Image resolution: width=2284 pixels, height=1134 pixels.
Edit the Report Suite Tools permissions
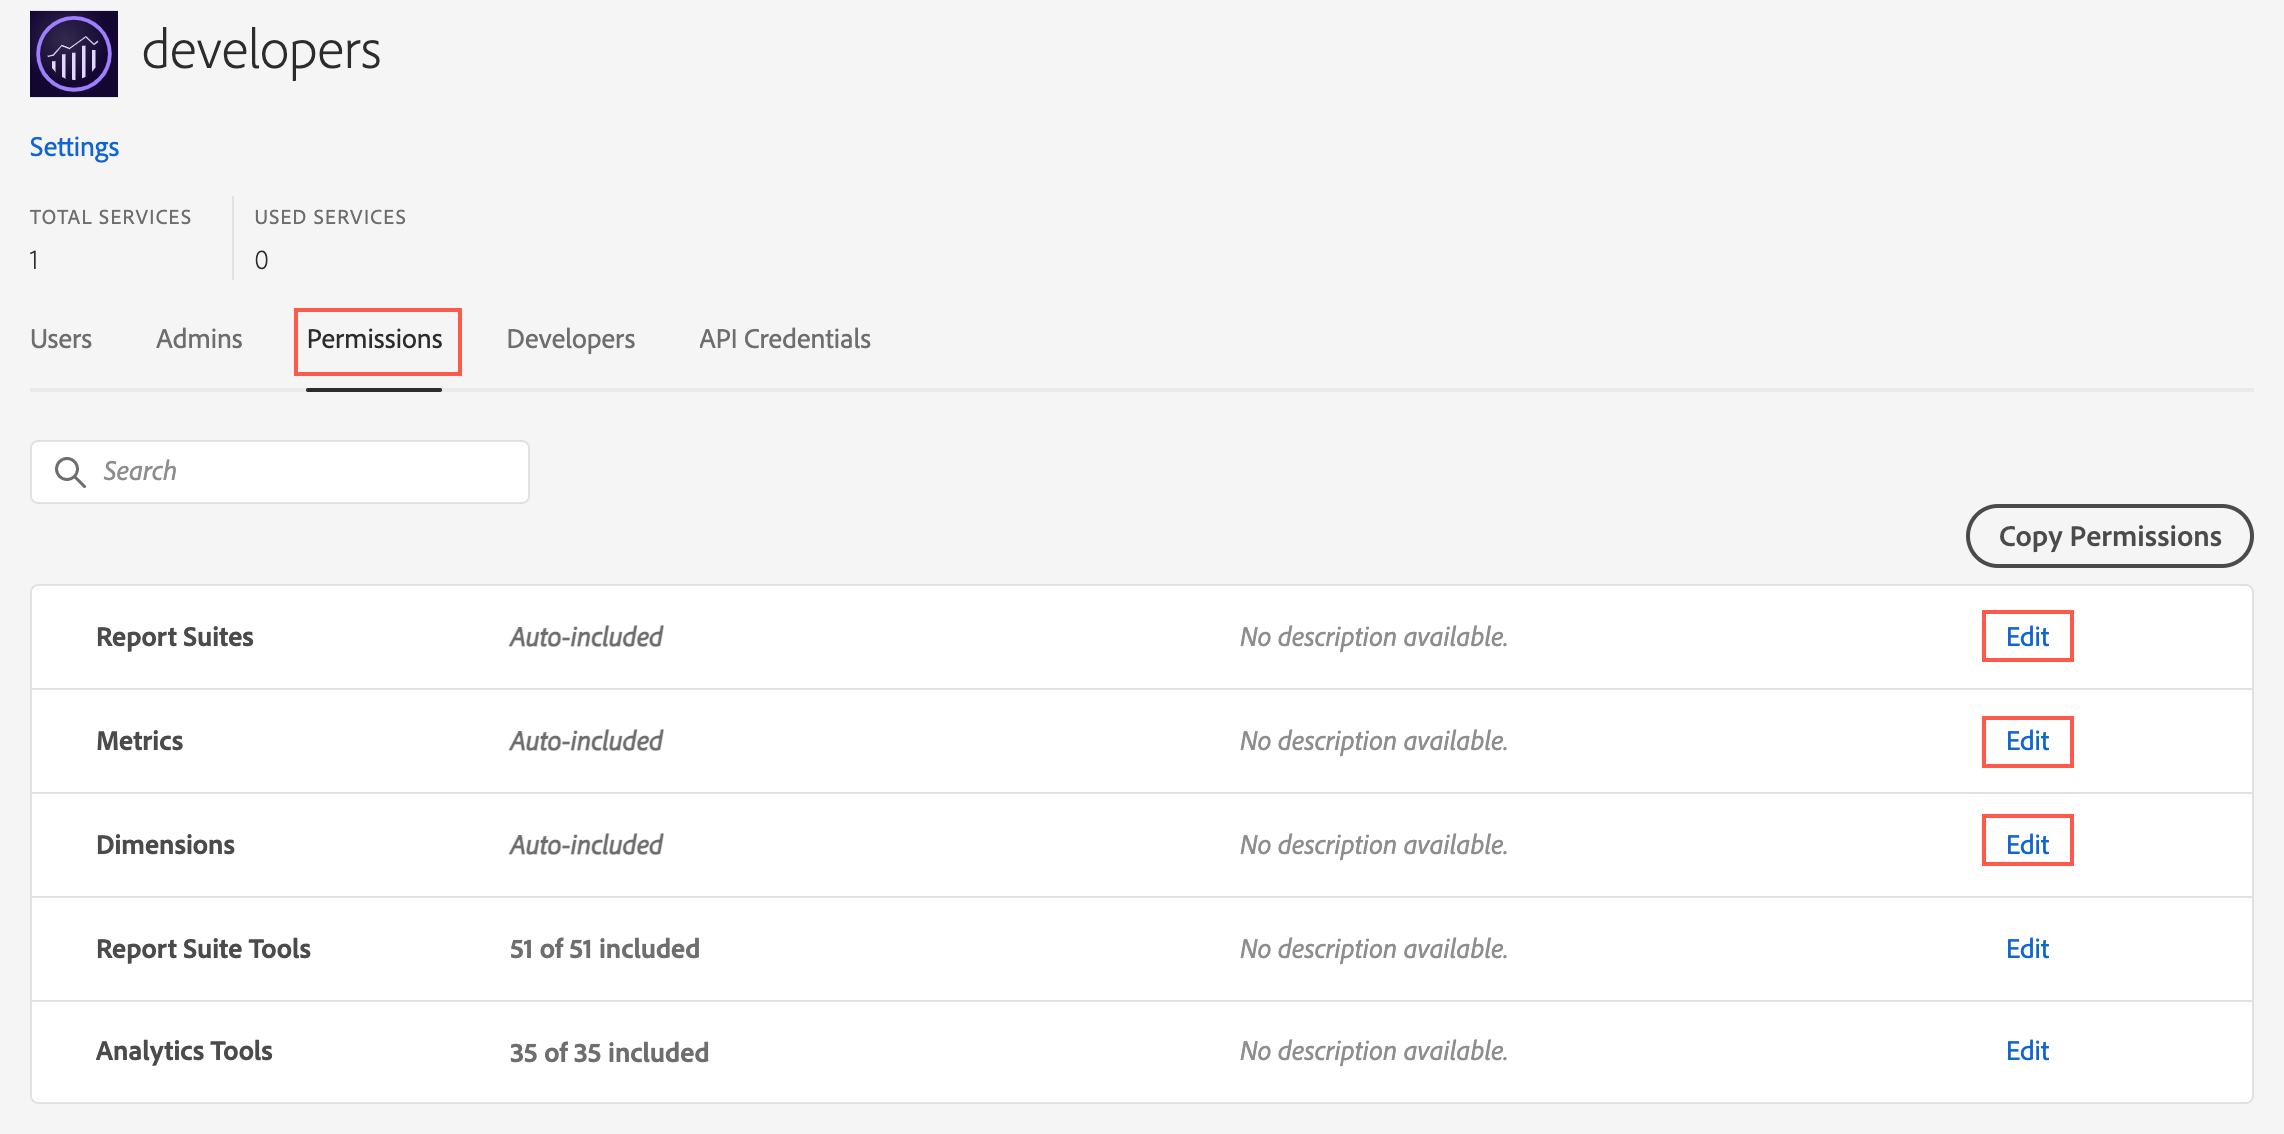2028,949
